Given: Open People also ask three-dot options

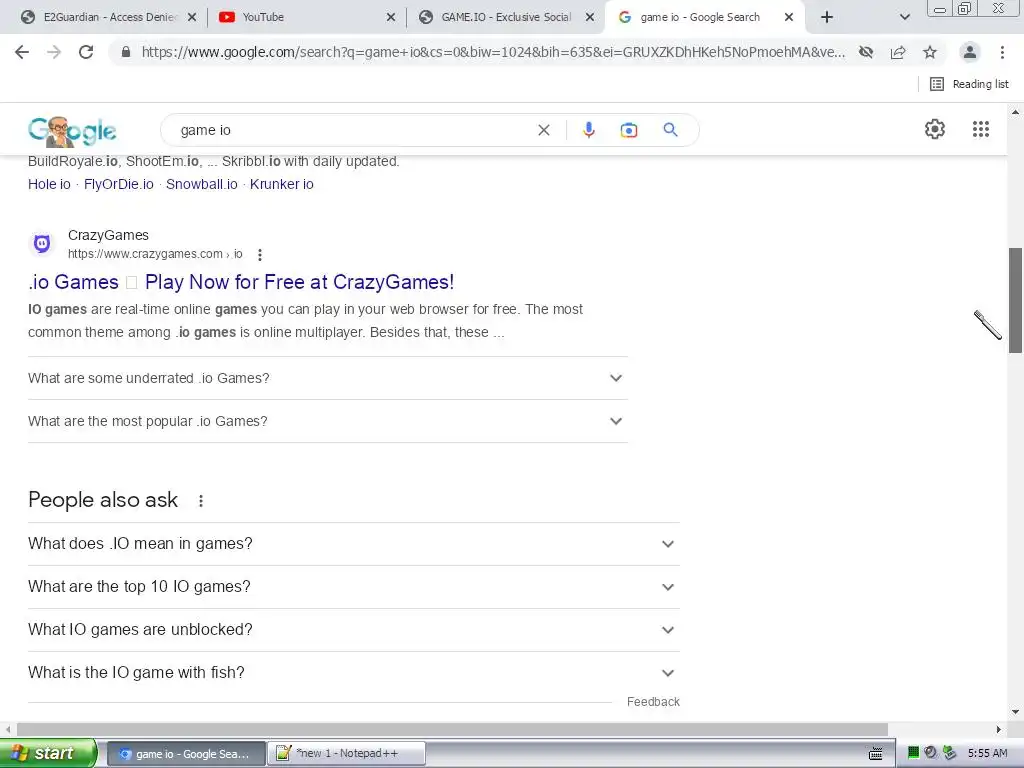Looking at the screenshot, I should pyautogui.click(x=201, y=501).
